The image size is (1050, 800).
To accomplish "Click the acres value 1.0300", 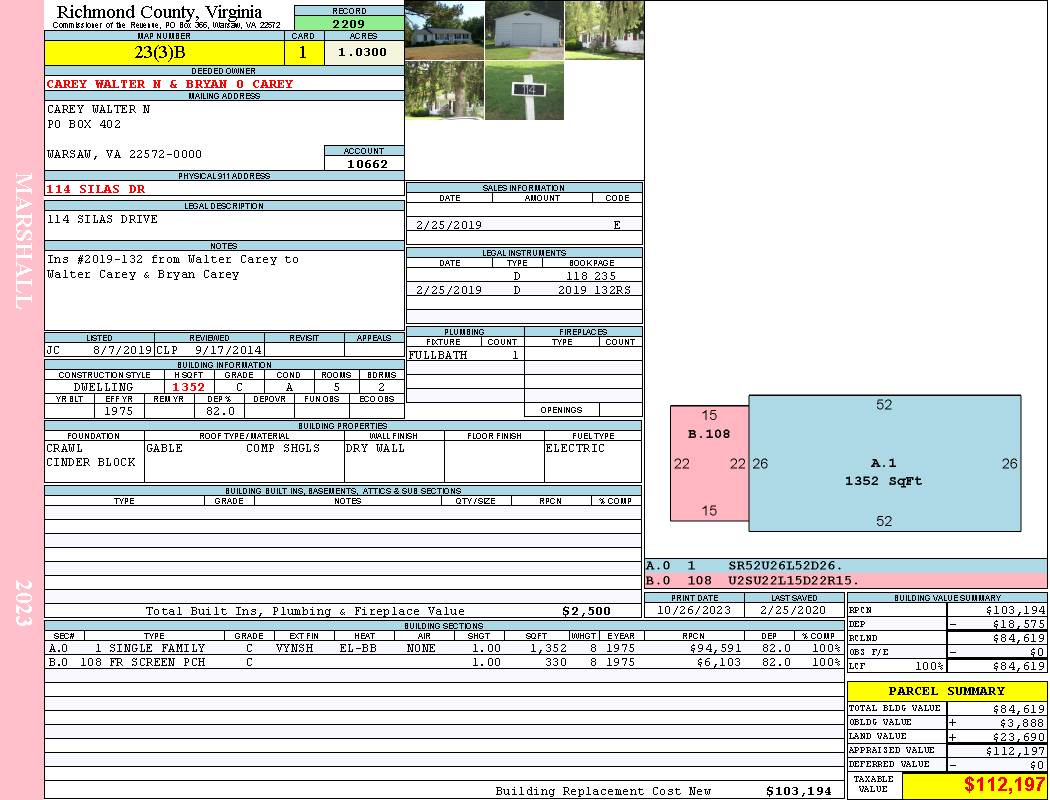I will (x=363, y=53).
